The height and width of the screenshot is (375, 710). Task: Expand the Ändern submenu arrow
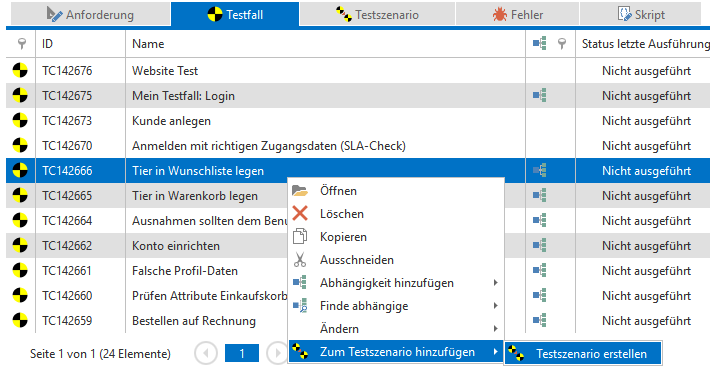tap(495, 328)
